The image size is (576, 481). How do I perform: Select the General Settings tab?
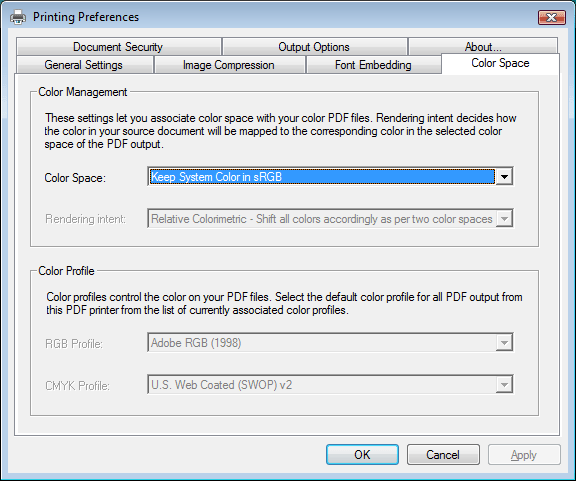tap(84, 65)
